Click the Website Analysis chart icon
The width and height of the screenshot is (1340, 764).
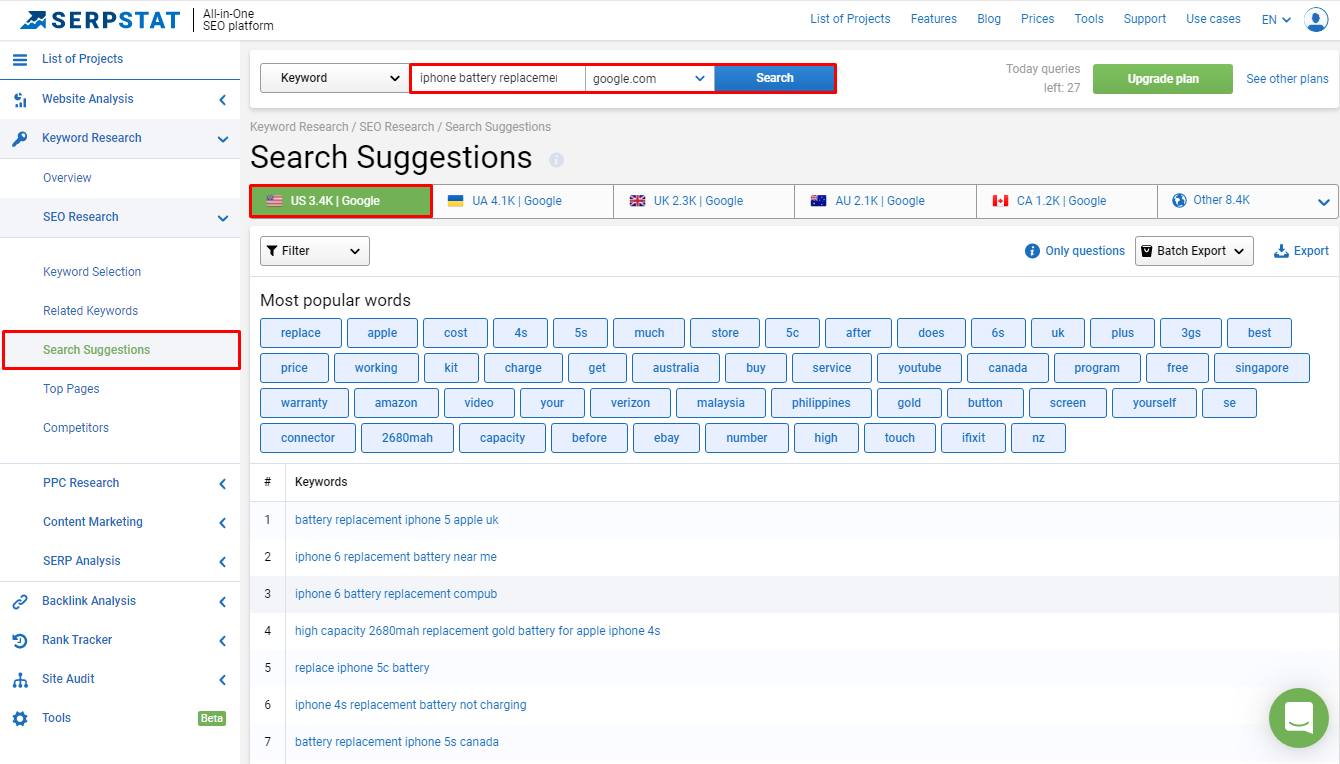click(x=20, y=99)
